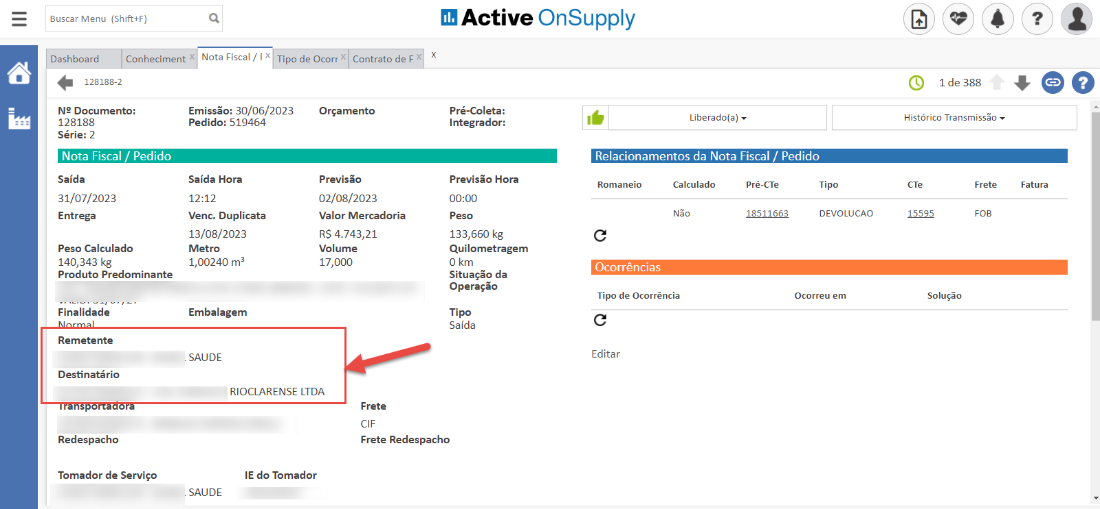
Task: Open the header question mark help icon
Action: click(1037, 19)
